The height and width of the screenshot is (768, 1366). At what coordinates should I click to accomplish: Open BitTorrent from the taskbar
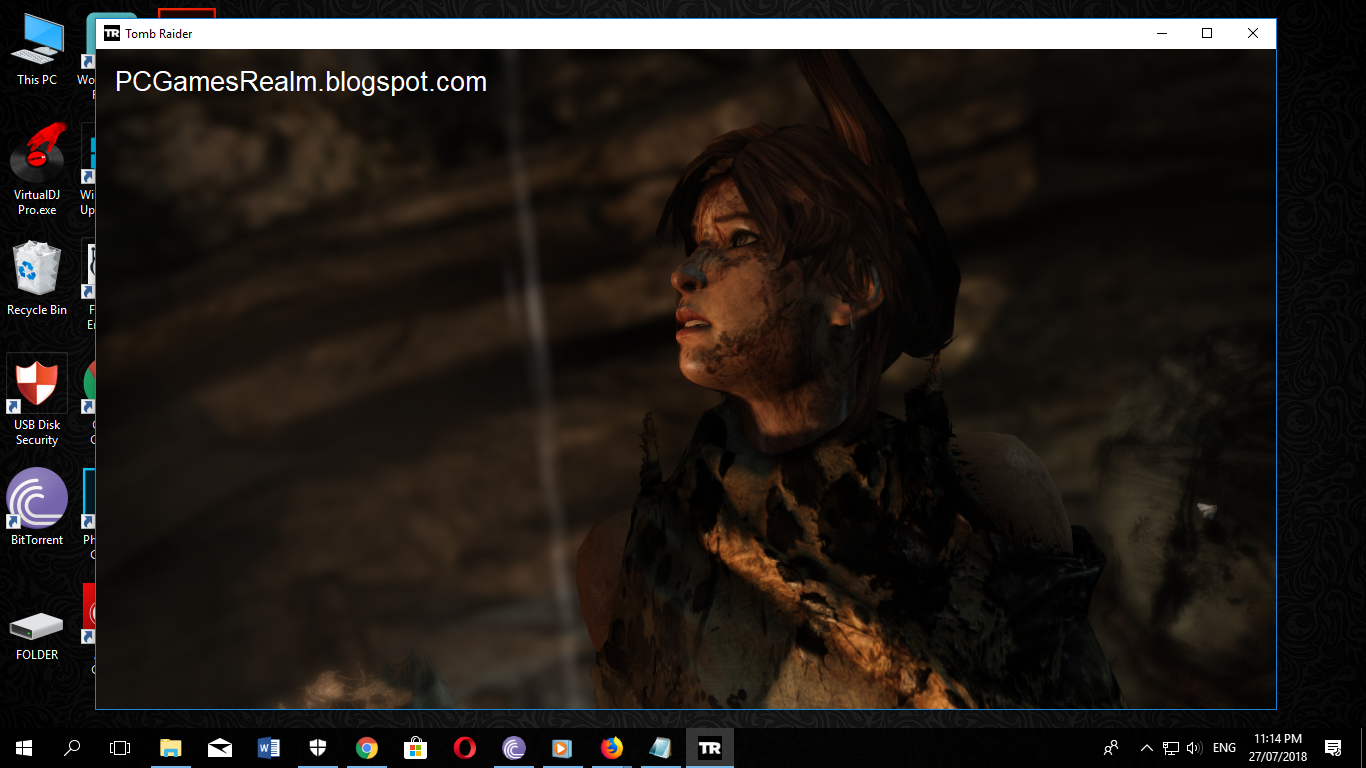click(x=514, y=747)
